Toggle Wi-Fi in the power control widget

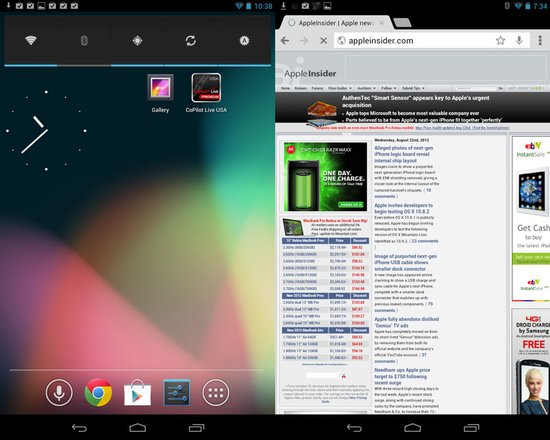31,40
